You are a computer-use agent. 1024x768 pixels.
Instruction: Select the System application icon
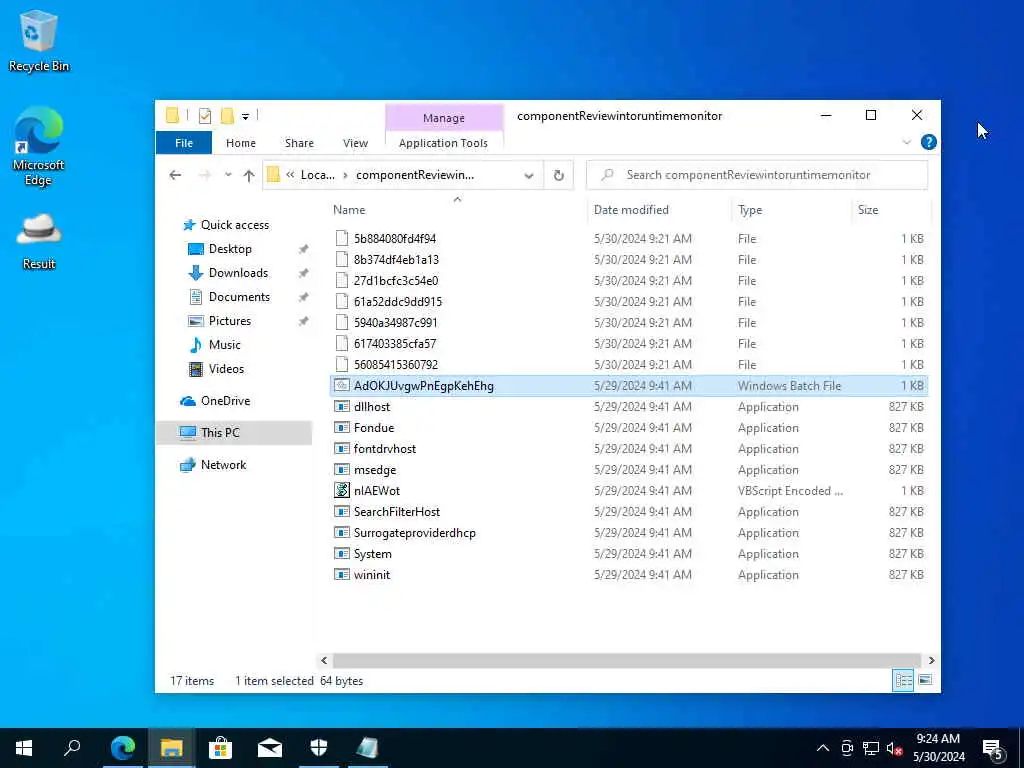pyautogui.click(x=342, y=554)
